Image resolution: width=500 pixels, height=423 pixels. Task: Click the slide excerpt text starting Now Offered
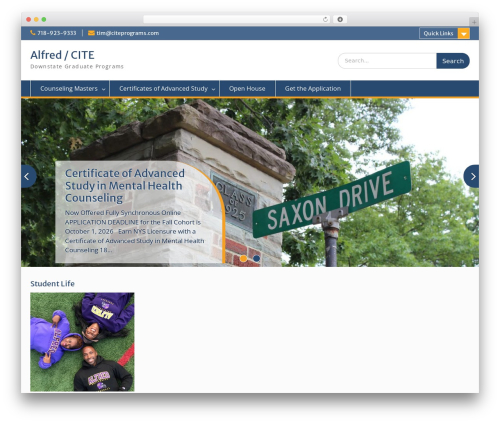[135, 231]
